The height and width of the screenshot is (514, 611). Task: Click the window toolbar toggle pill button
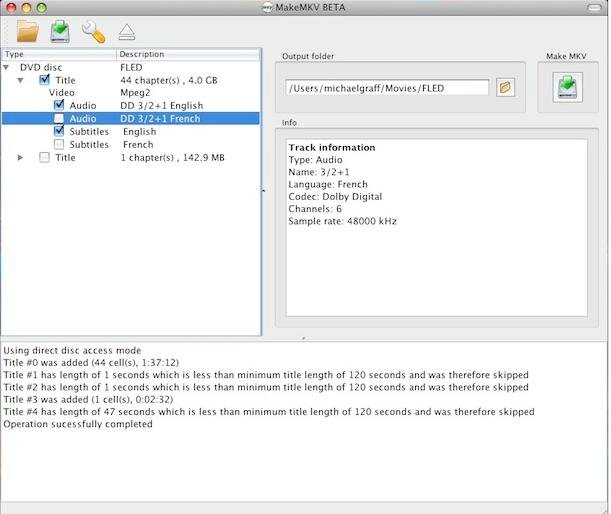(594, 8)
